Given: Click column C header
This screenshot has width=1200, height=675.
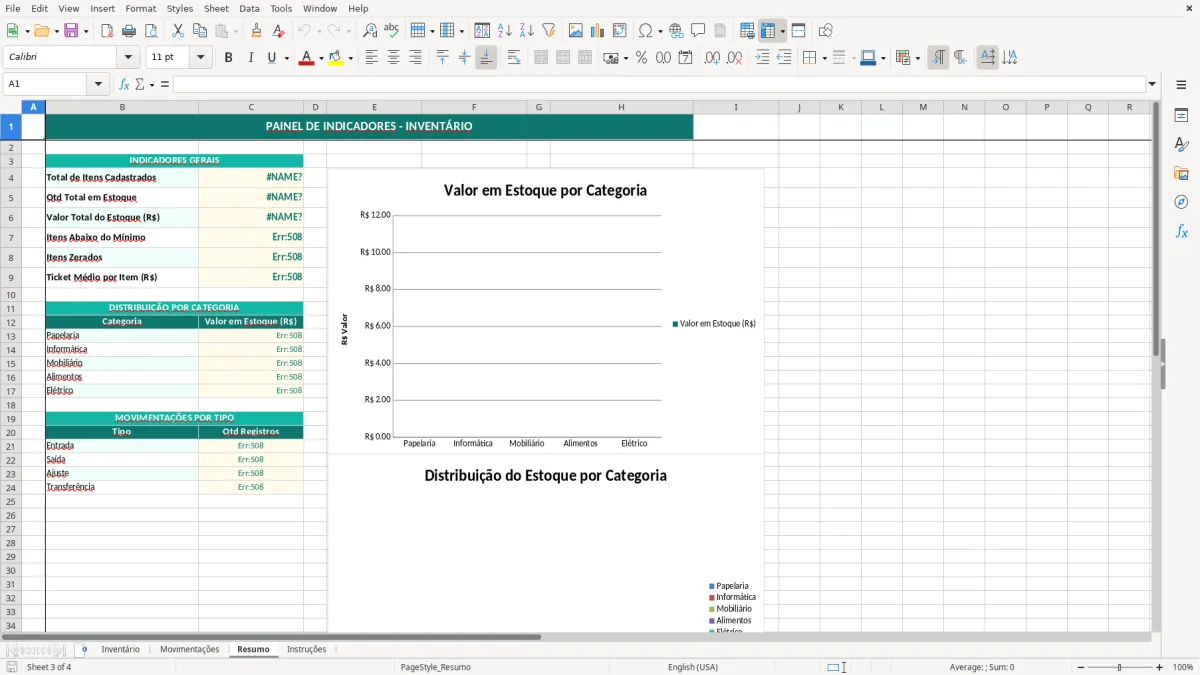Looking at the screenshot, I should pyautogui.click(x=251, y=107).
